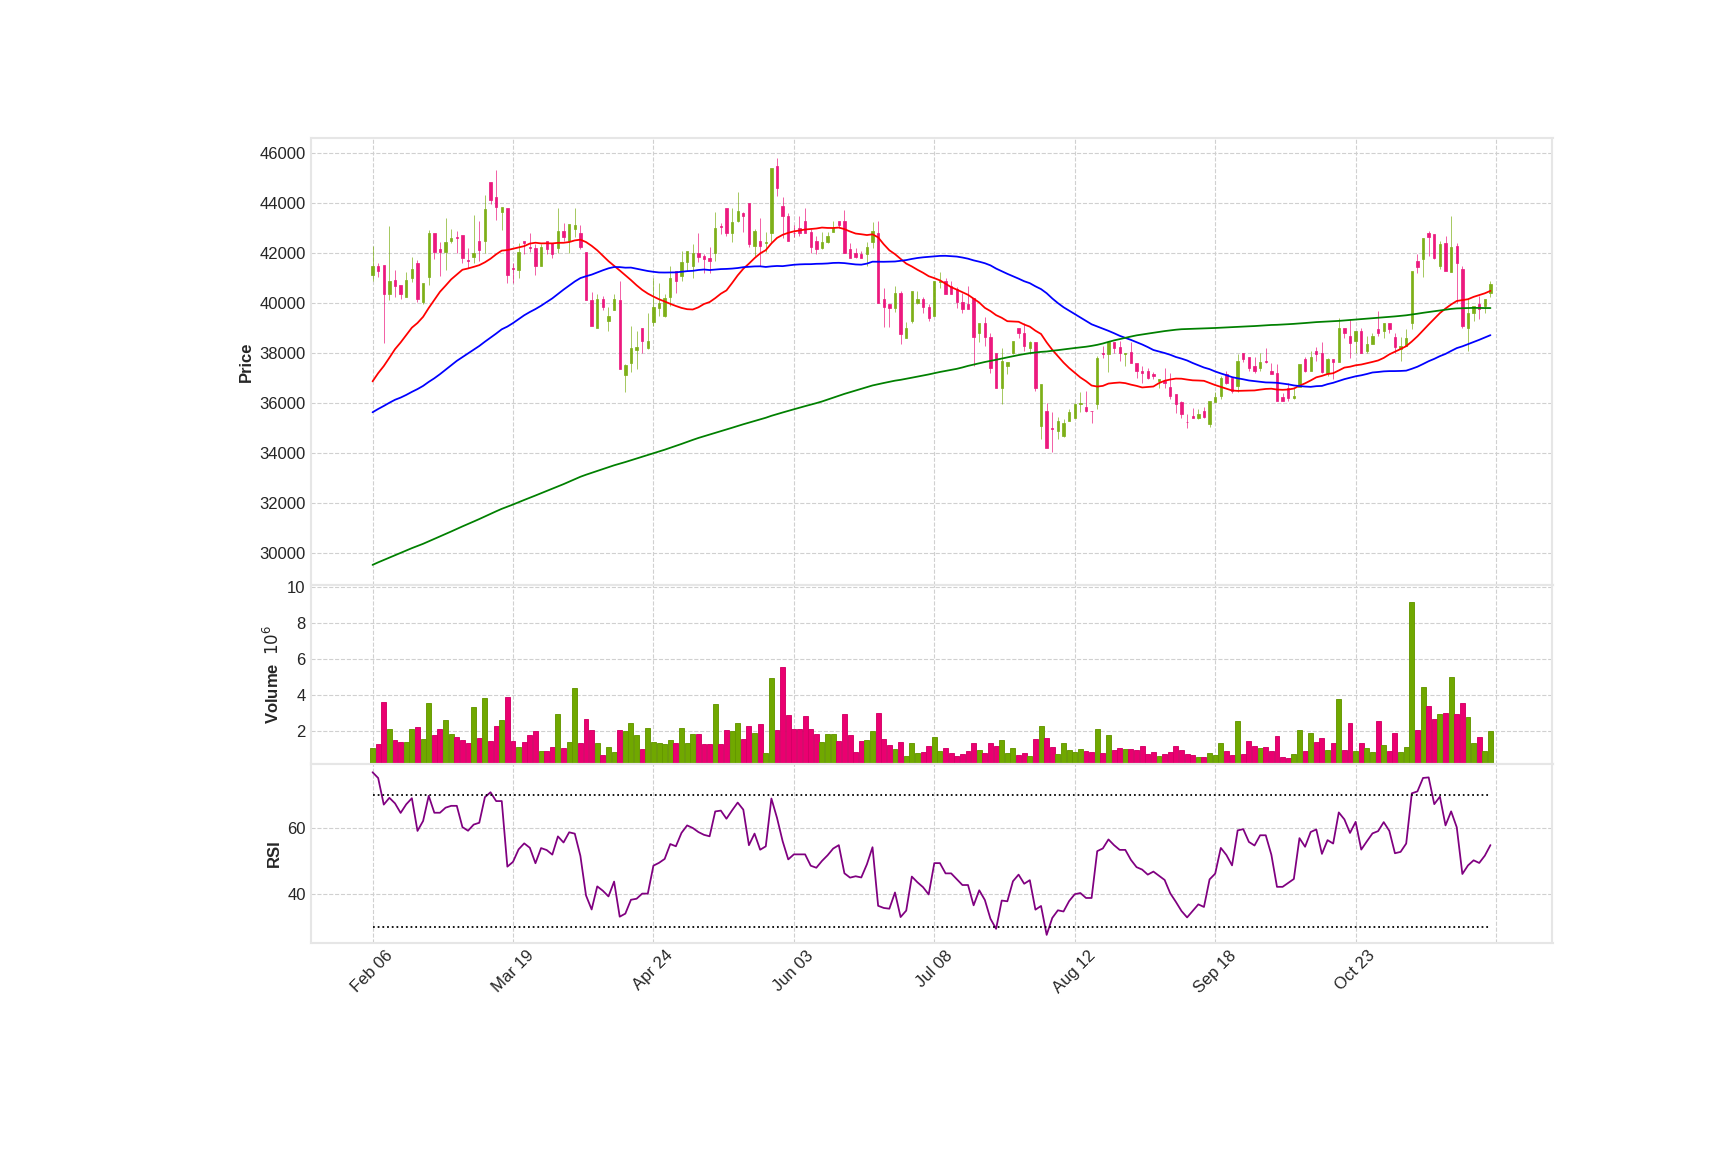Click the volume axis value 4
This screenshot has height=1150, width=1725.
(301, 695)
